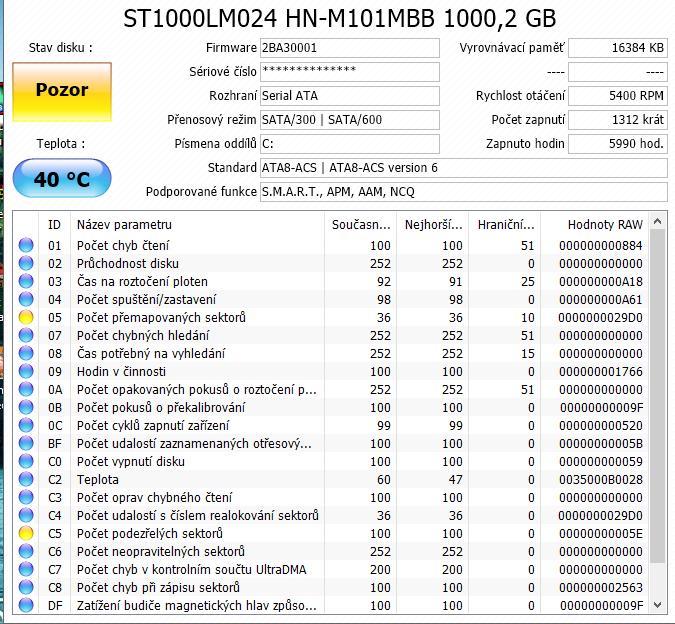Viewport: 675px width, 624px height.
Task: Select row Počet chyb čtení
Action: [331, 245]
